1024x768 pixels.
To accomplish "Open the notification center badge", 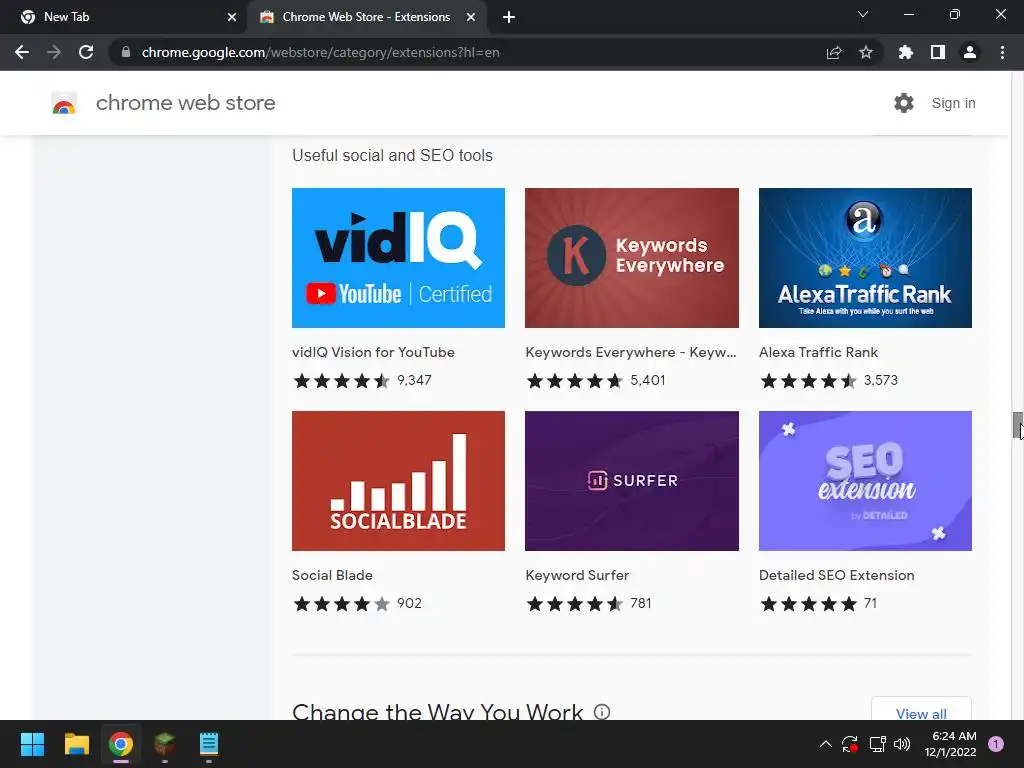I will 996,744.
